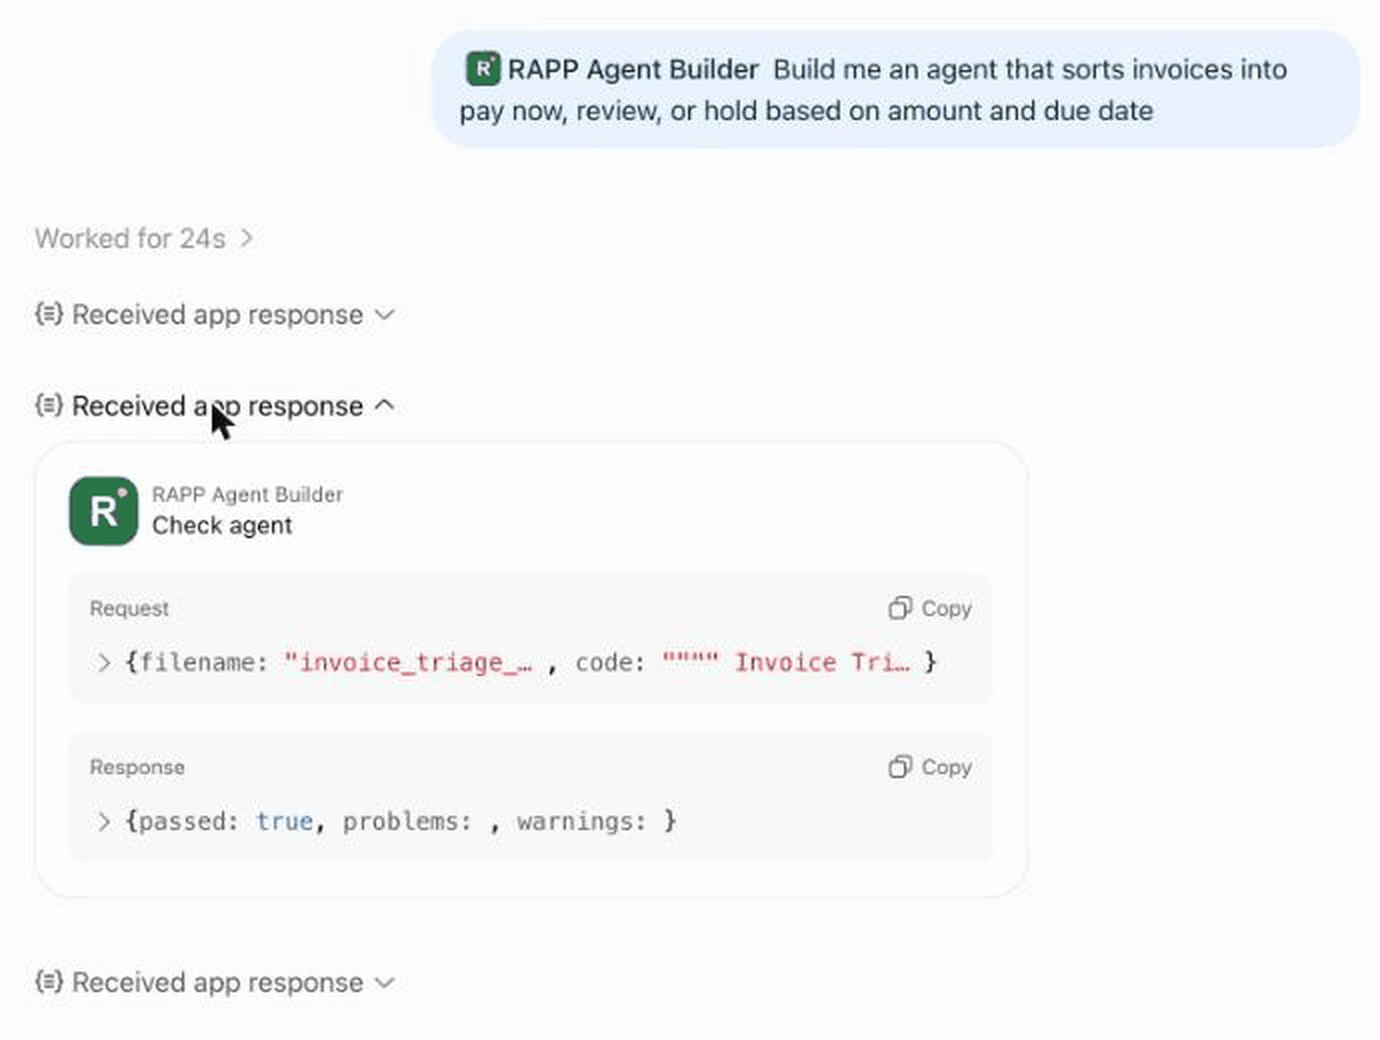Expand the first Received app response row
This screenshot has width=1380, height=1040.
(x=215, y=314)
